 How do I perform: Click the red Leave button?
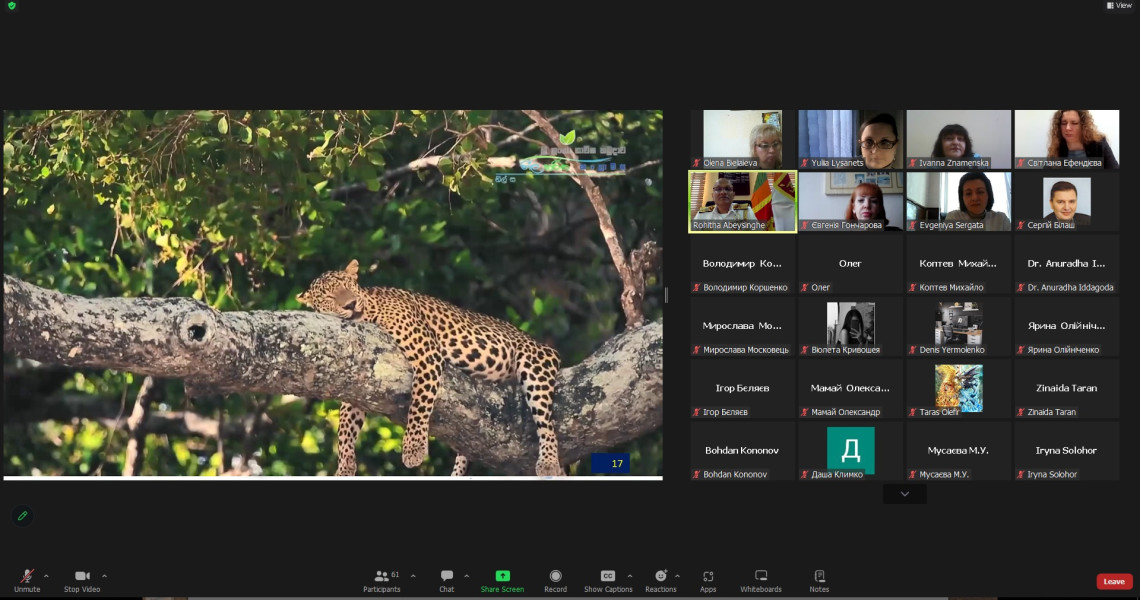click(1114, 581)
